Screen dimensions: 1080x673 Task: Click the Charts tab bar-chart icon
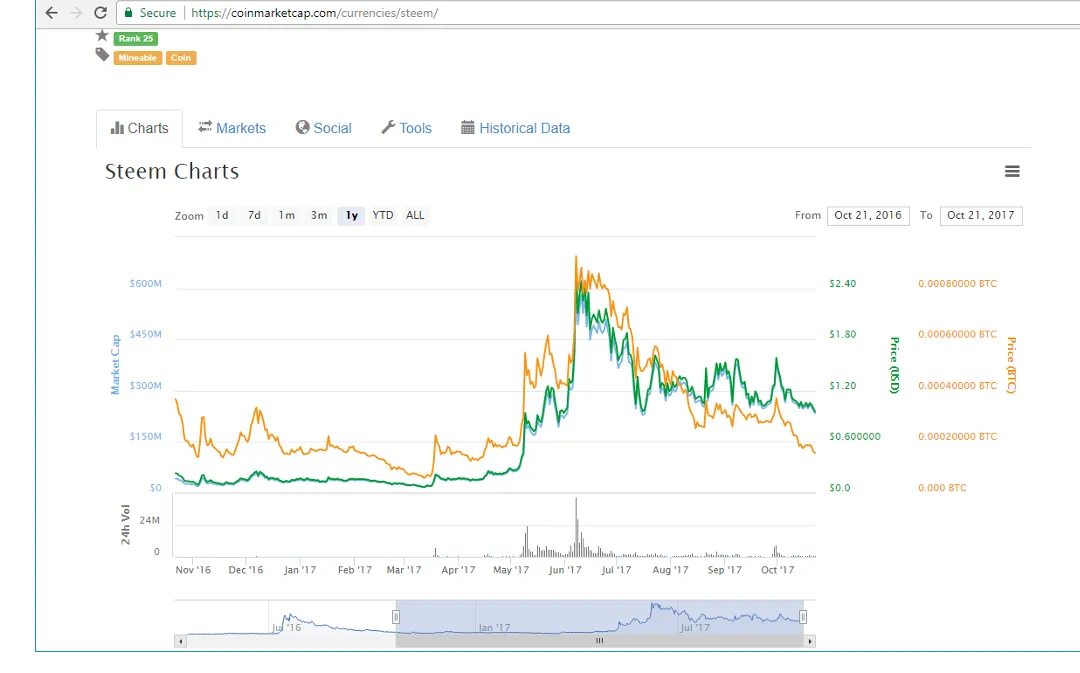coord(117,127)
